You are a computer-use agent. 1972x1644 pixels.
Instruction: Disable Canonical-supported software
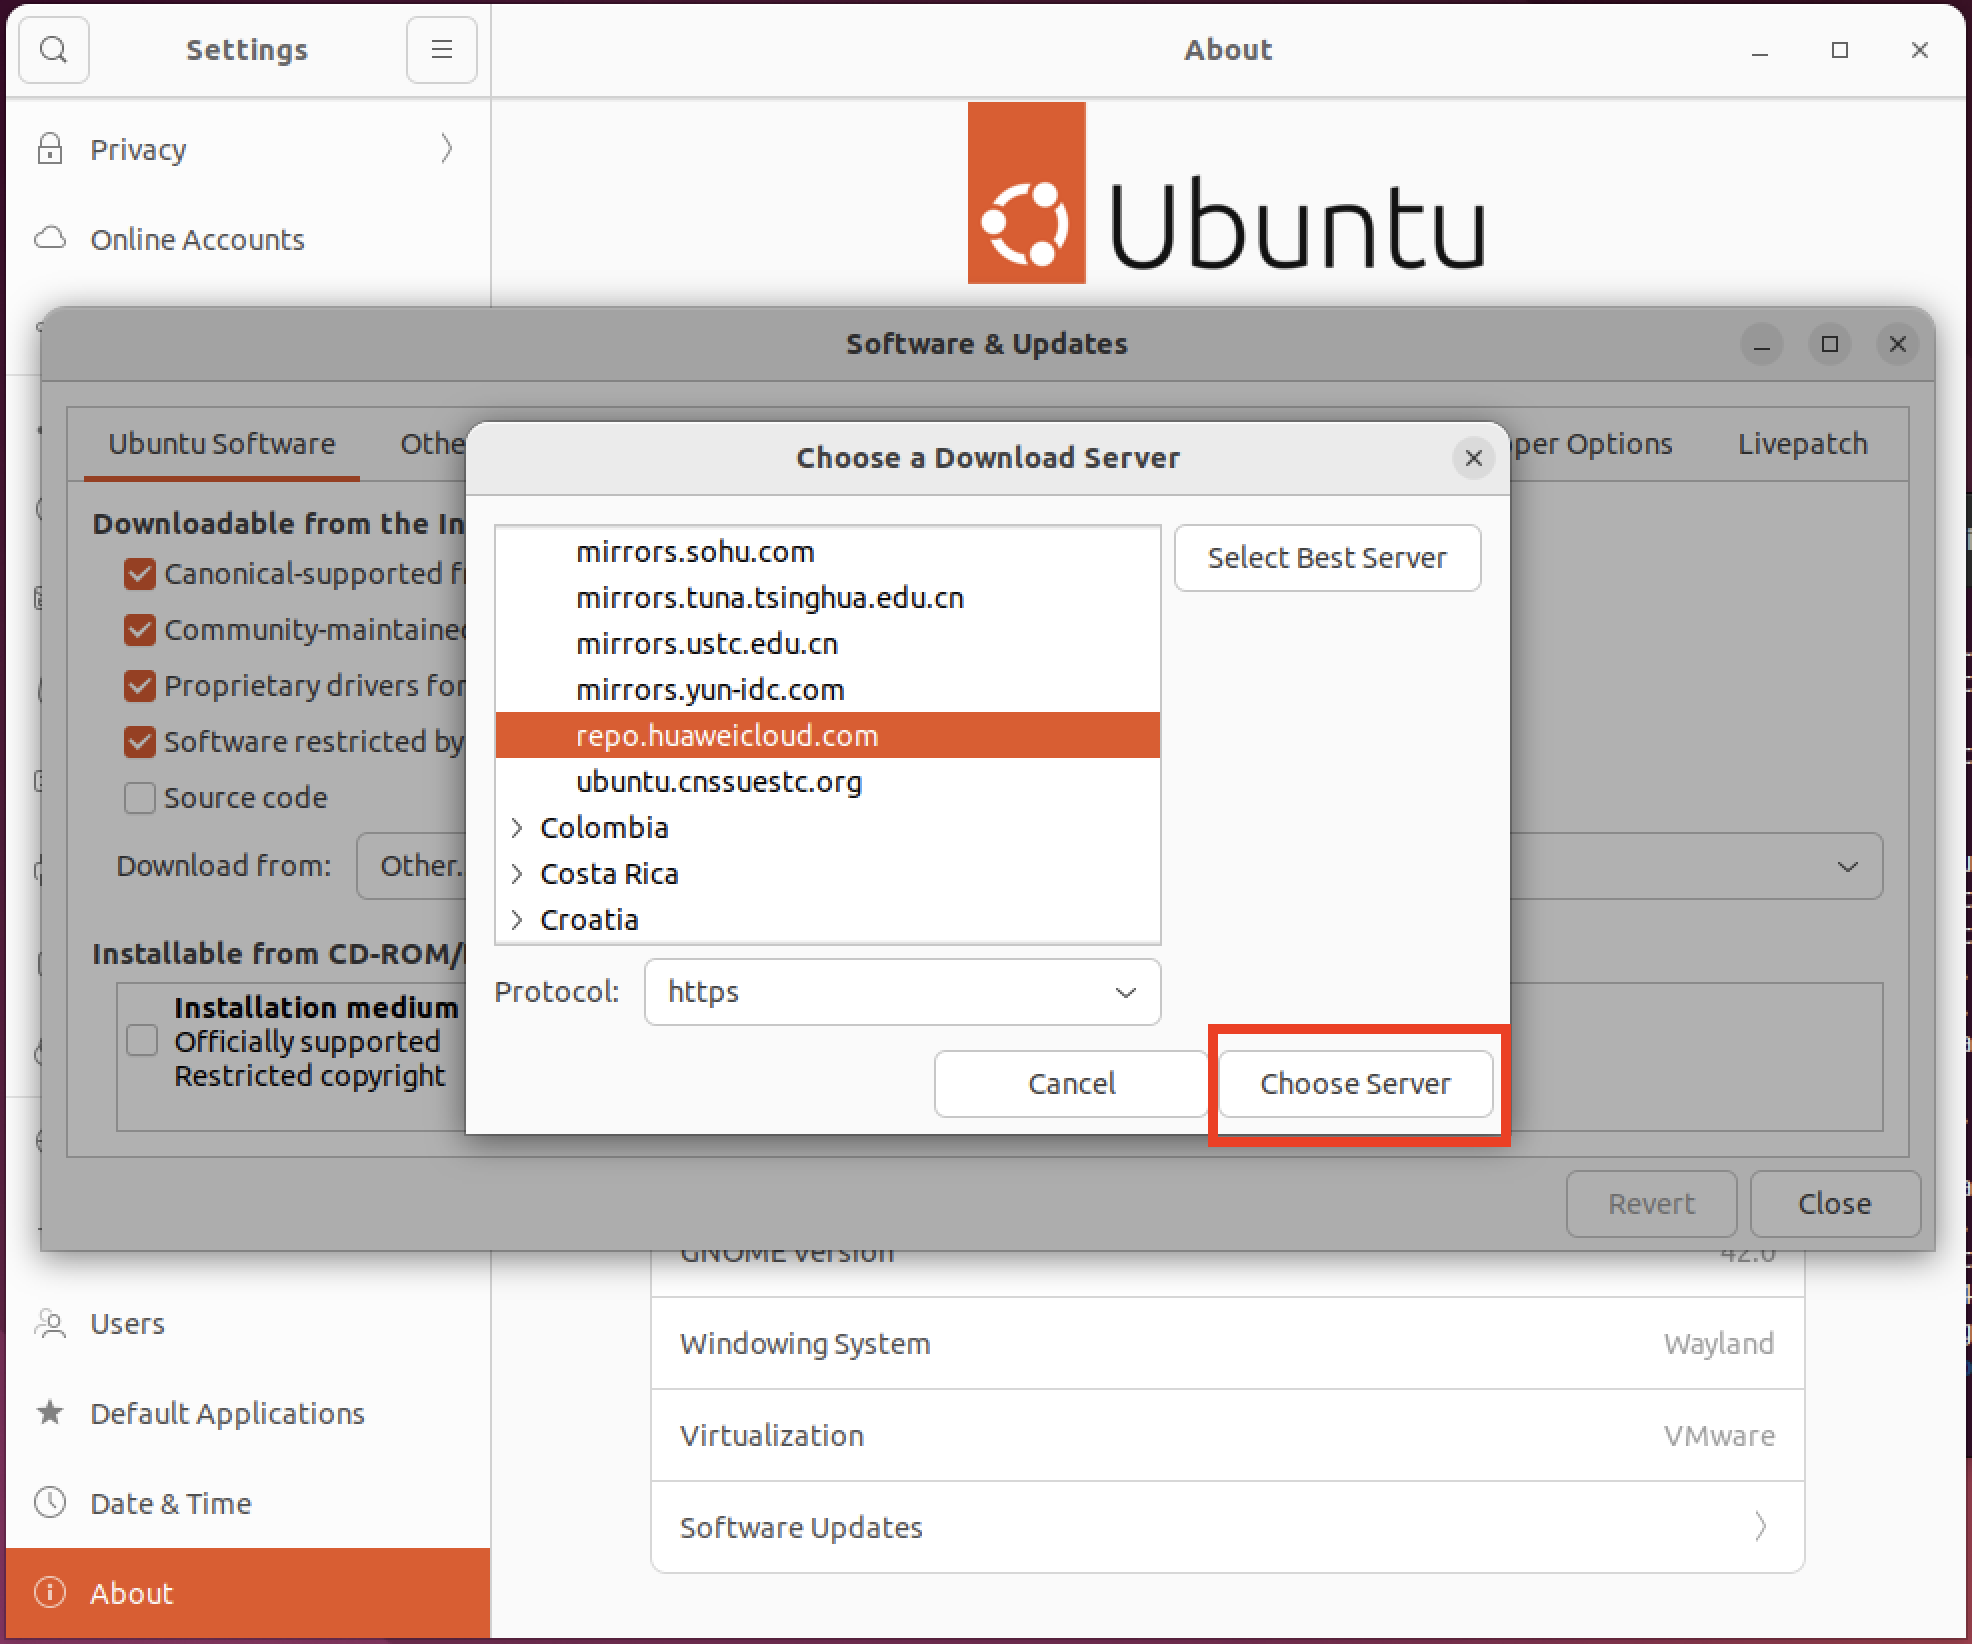139,574
